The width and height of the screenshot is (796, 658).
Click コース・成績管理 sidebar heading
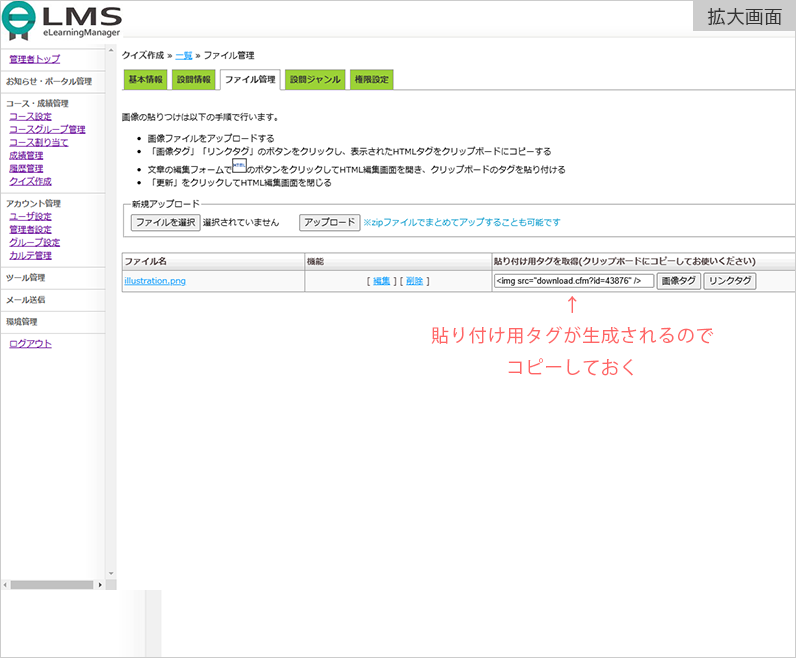click(37, 103)
